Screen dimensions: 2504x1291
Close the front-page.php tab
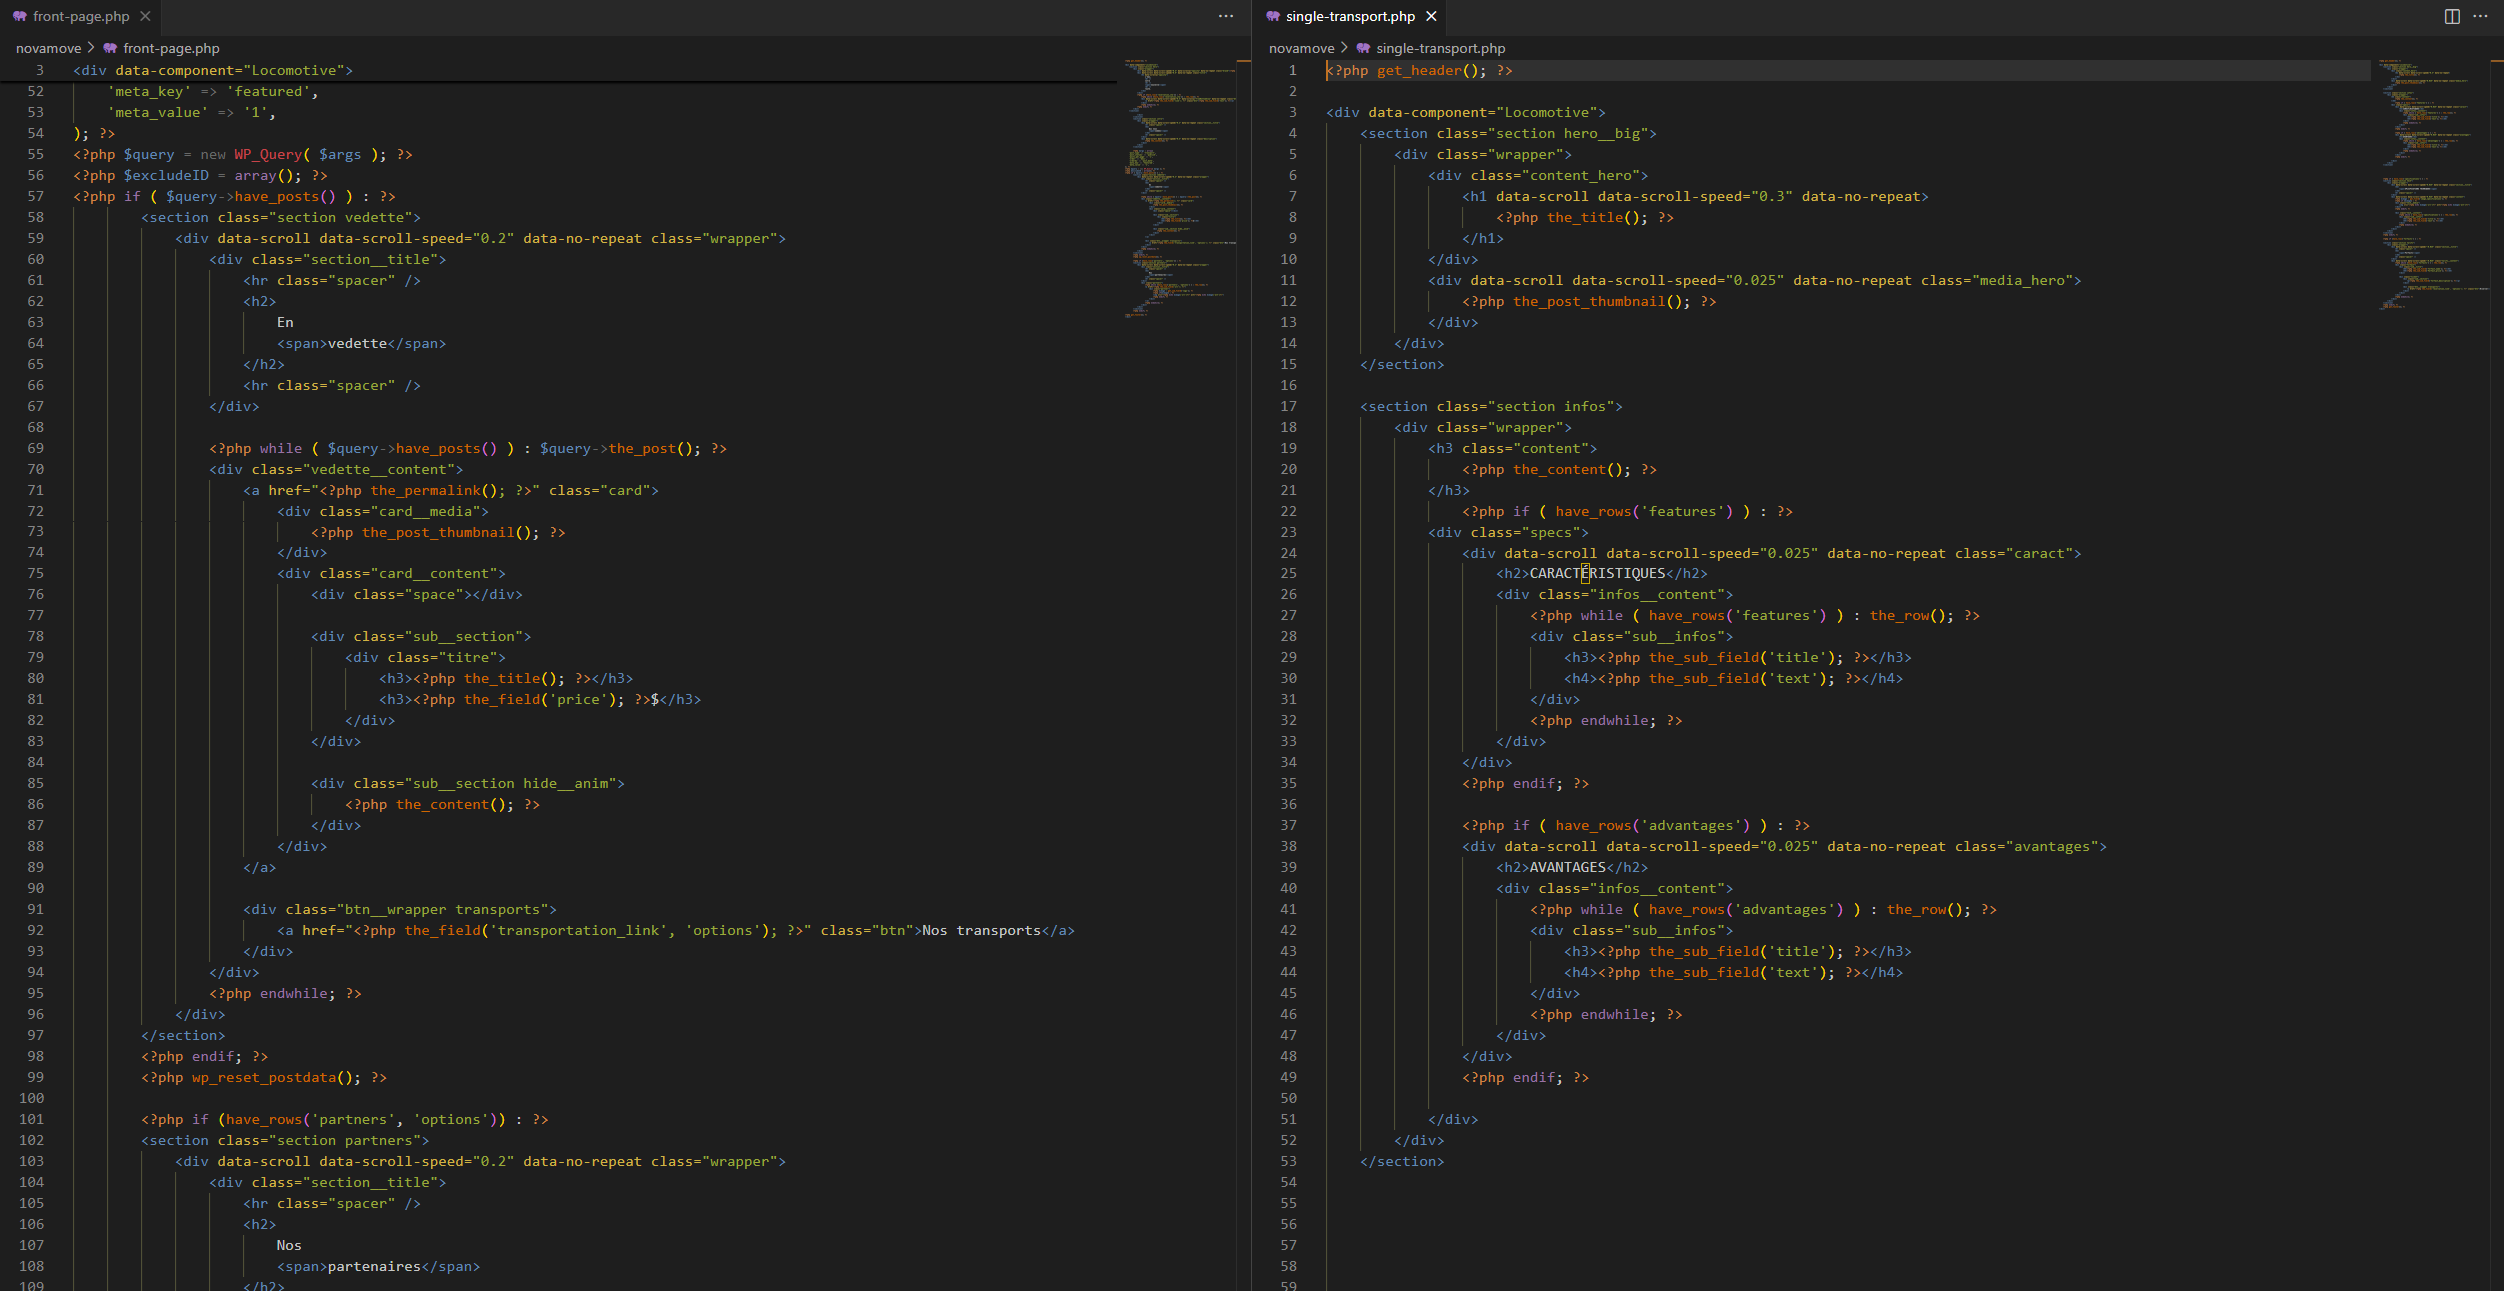(145, 16)
